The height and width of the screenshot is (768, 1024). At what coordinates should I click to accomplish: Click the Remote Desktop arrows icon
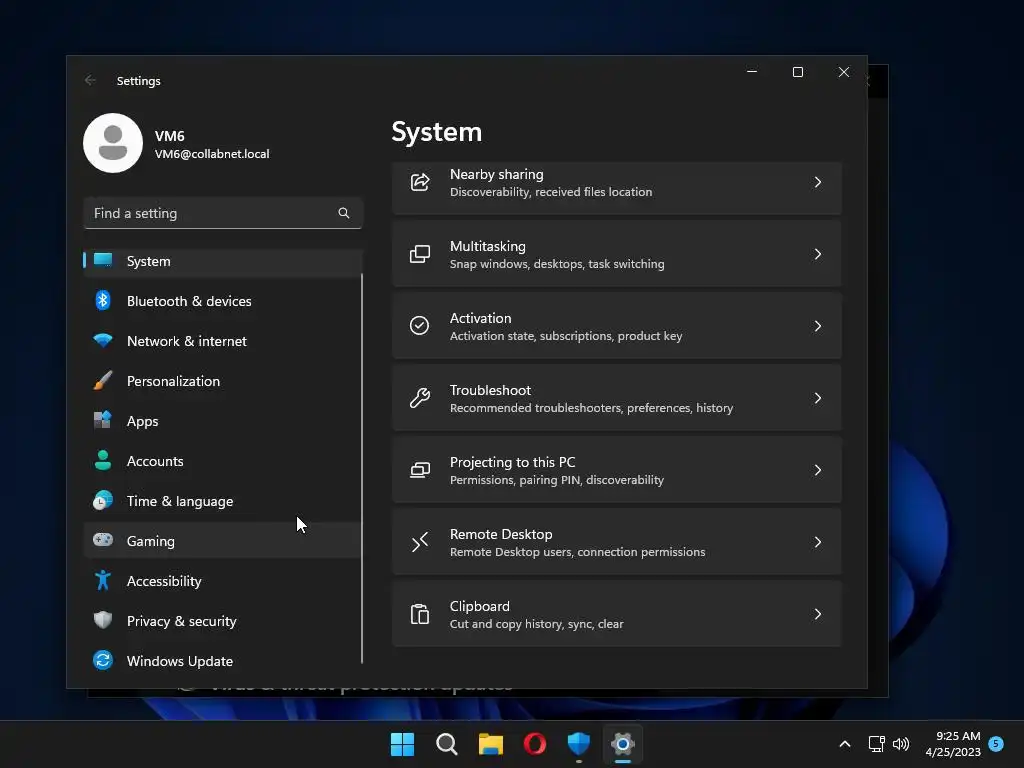pos(420,542)
